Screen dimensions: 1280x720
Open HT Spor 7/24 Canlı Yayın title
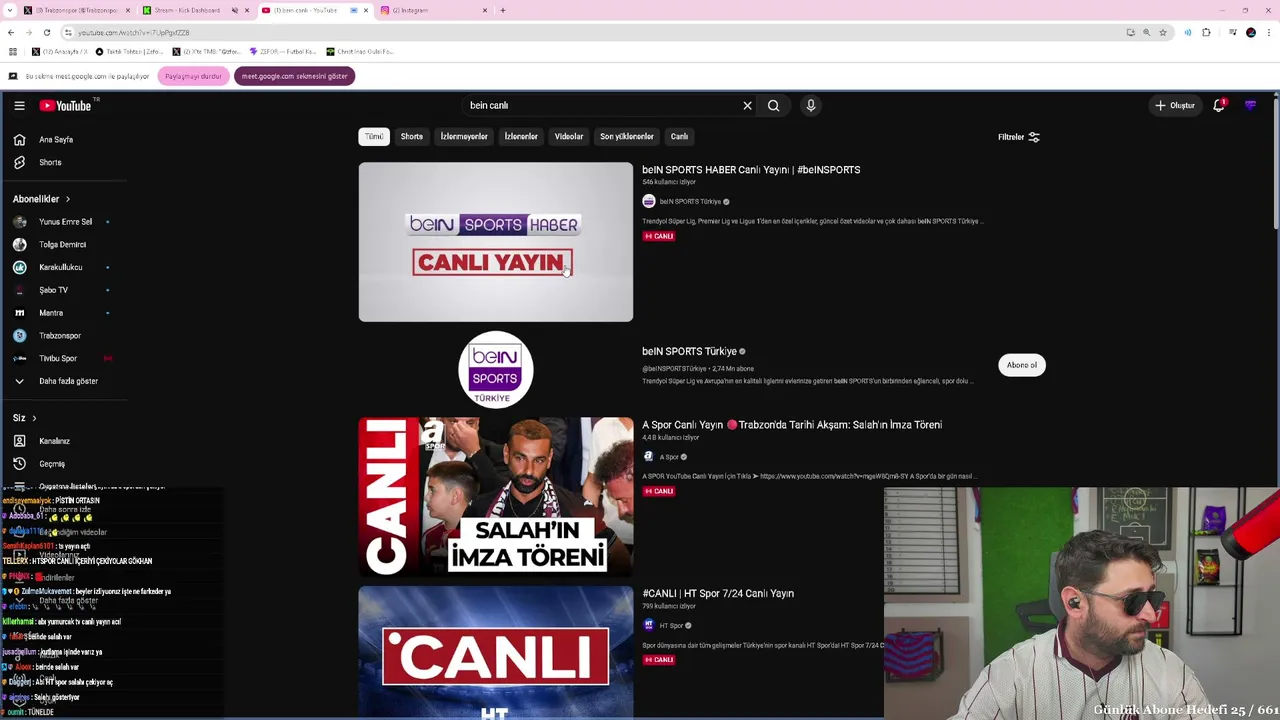point(718,594)
